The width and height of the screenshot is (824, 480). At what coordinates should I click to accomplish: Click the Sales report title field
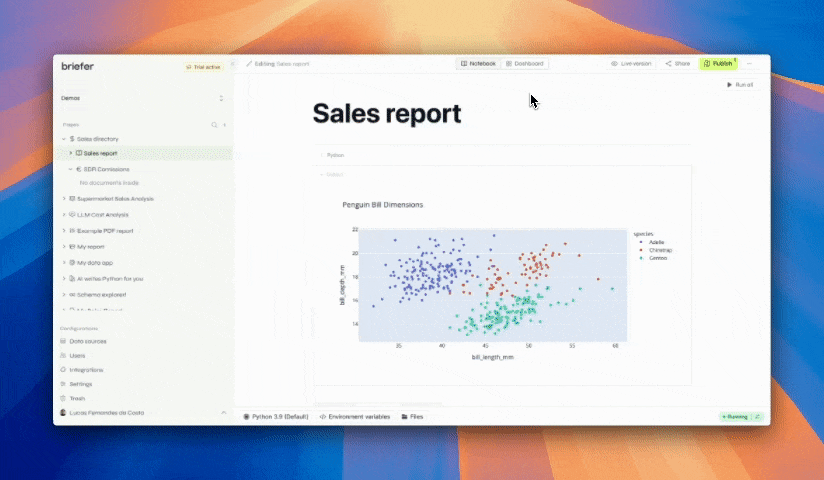click(x=387, y=114)
